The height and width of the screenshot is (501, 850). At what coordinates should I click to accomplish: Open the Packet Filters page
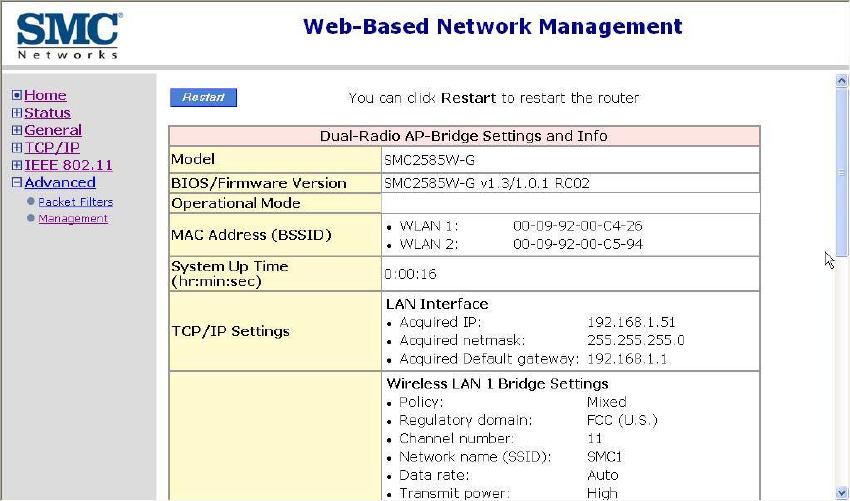[75, 202]
